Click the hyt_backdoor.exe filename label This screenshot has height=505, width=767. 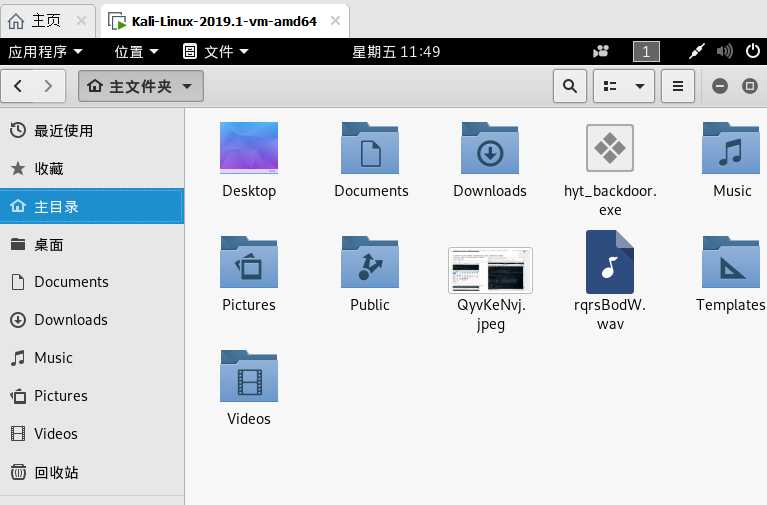[x=610, y=200]
